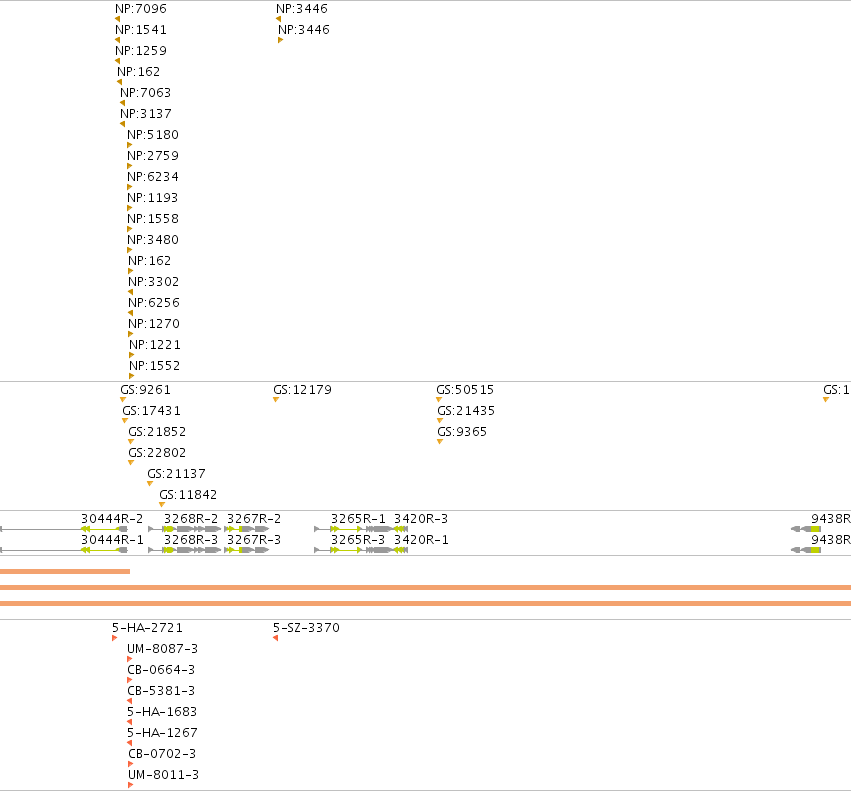The width and height of the screenshot is (851, 791).
Task: Click the 3265R-3 transcript label
Action: 358,540
